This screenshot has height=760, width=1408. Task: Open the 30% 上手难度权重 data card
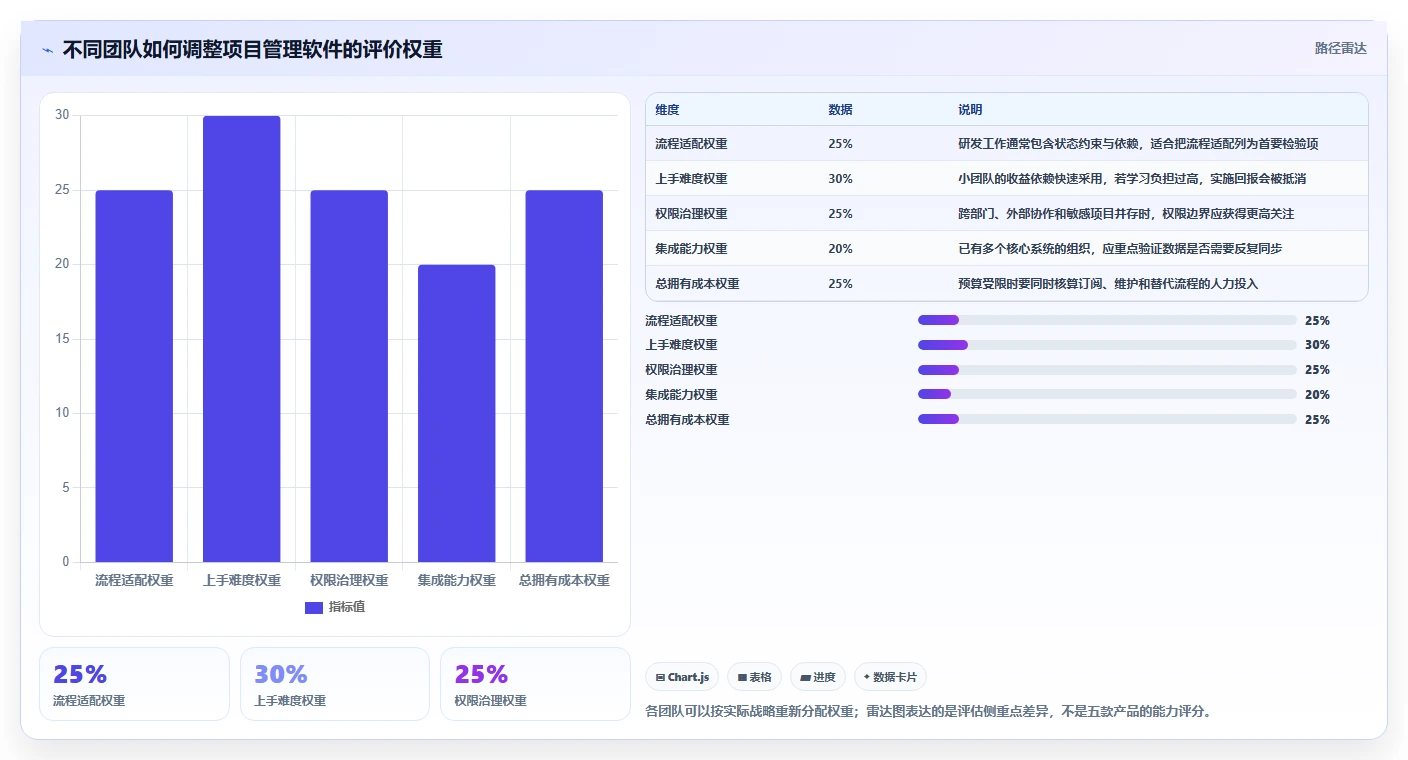click(x=335, y=684)
